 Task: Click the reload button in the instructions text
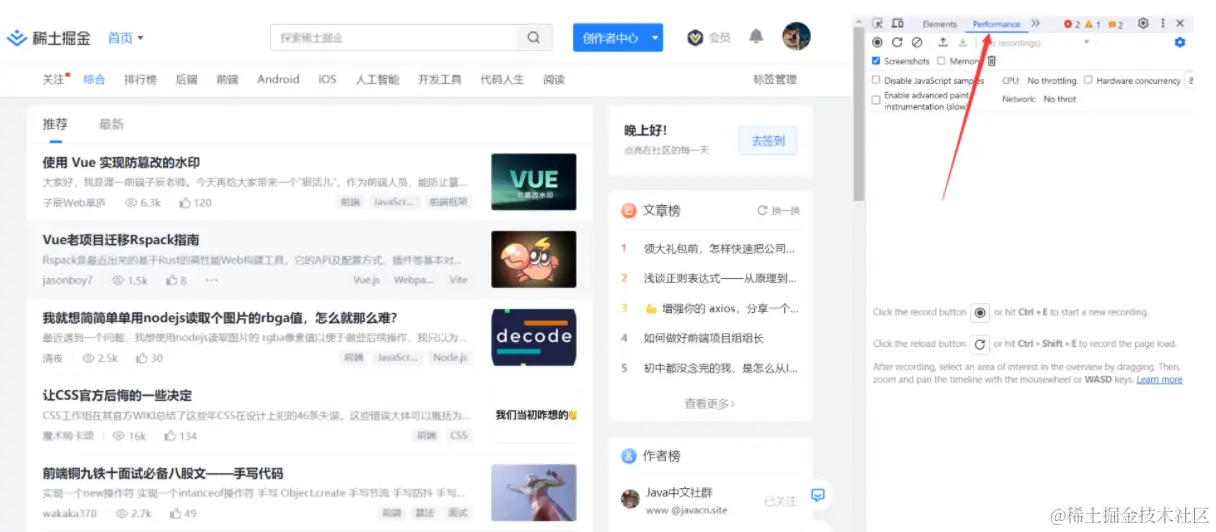tap(981, 344)
